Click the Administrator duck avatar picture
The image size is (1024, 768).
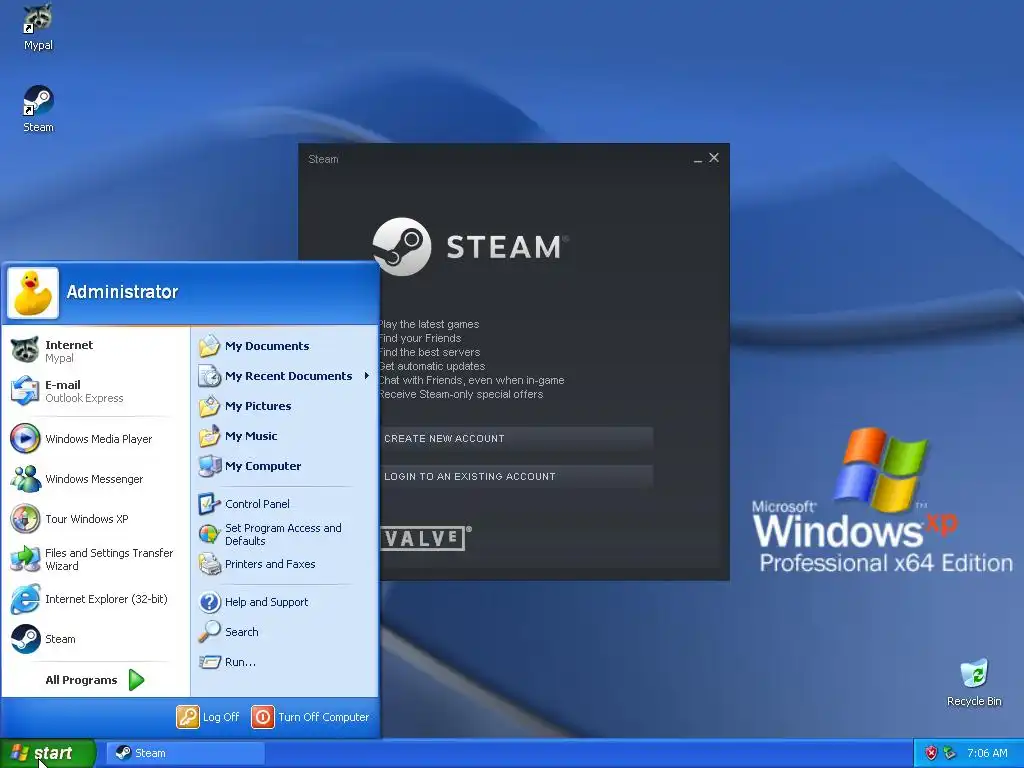pos(33,293)
